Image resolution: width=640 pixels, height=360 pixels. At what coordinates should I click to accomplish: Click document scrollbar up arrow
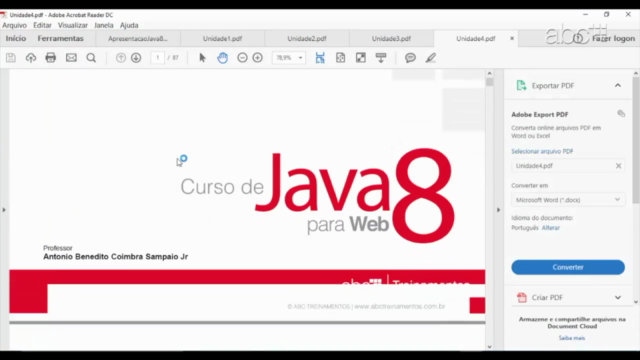coord(489,73)
